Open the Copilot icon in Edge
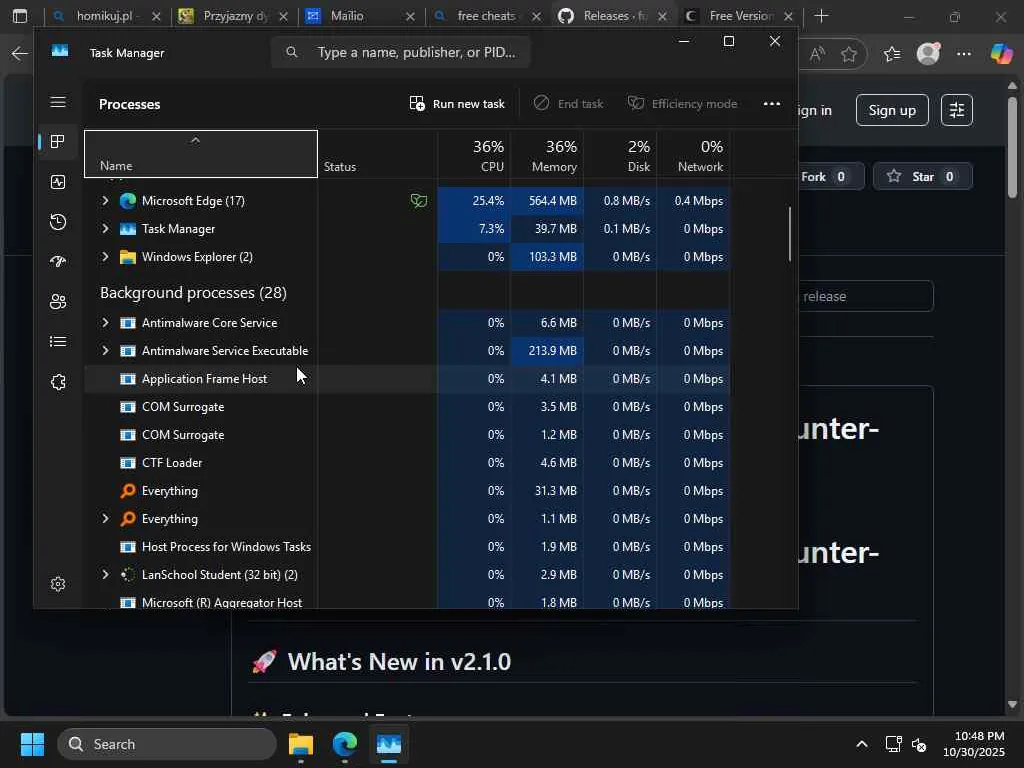Viewport: 1024px width, 768px height. [1001, 54]
